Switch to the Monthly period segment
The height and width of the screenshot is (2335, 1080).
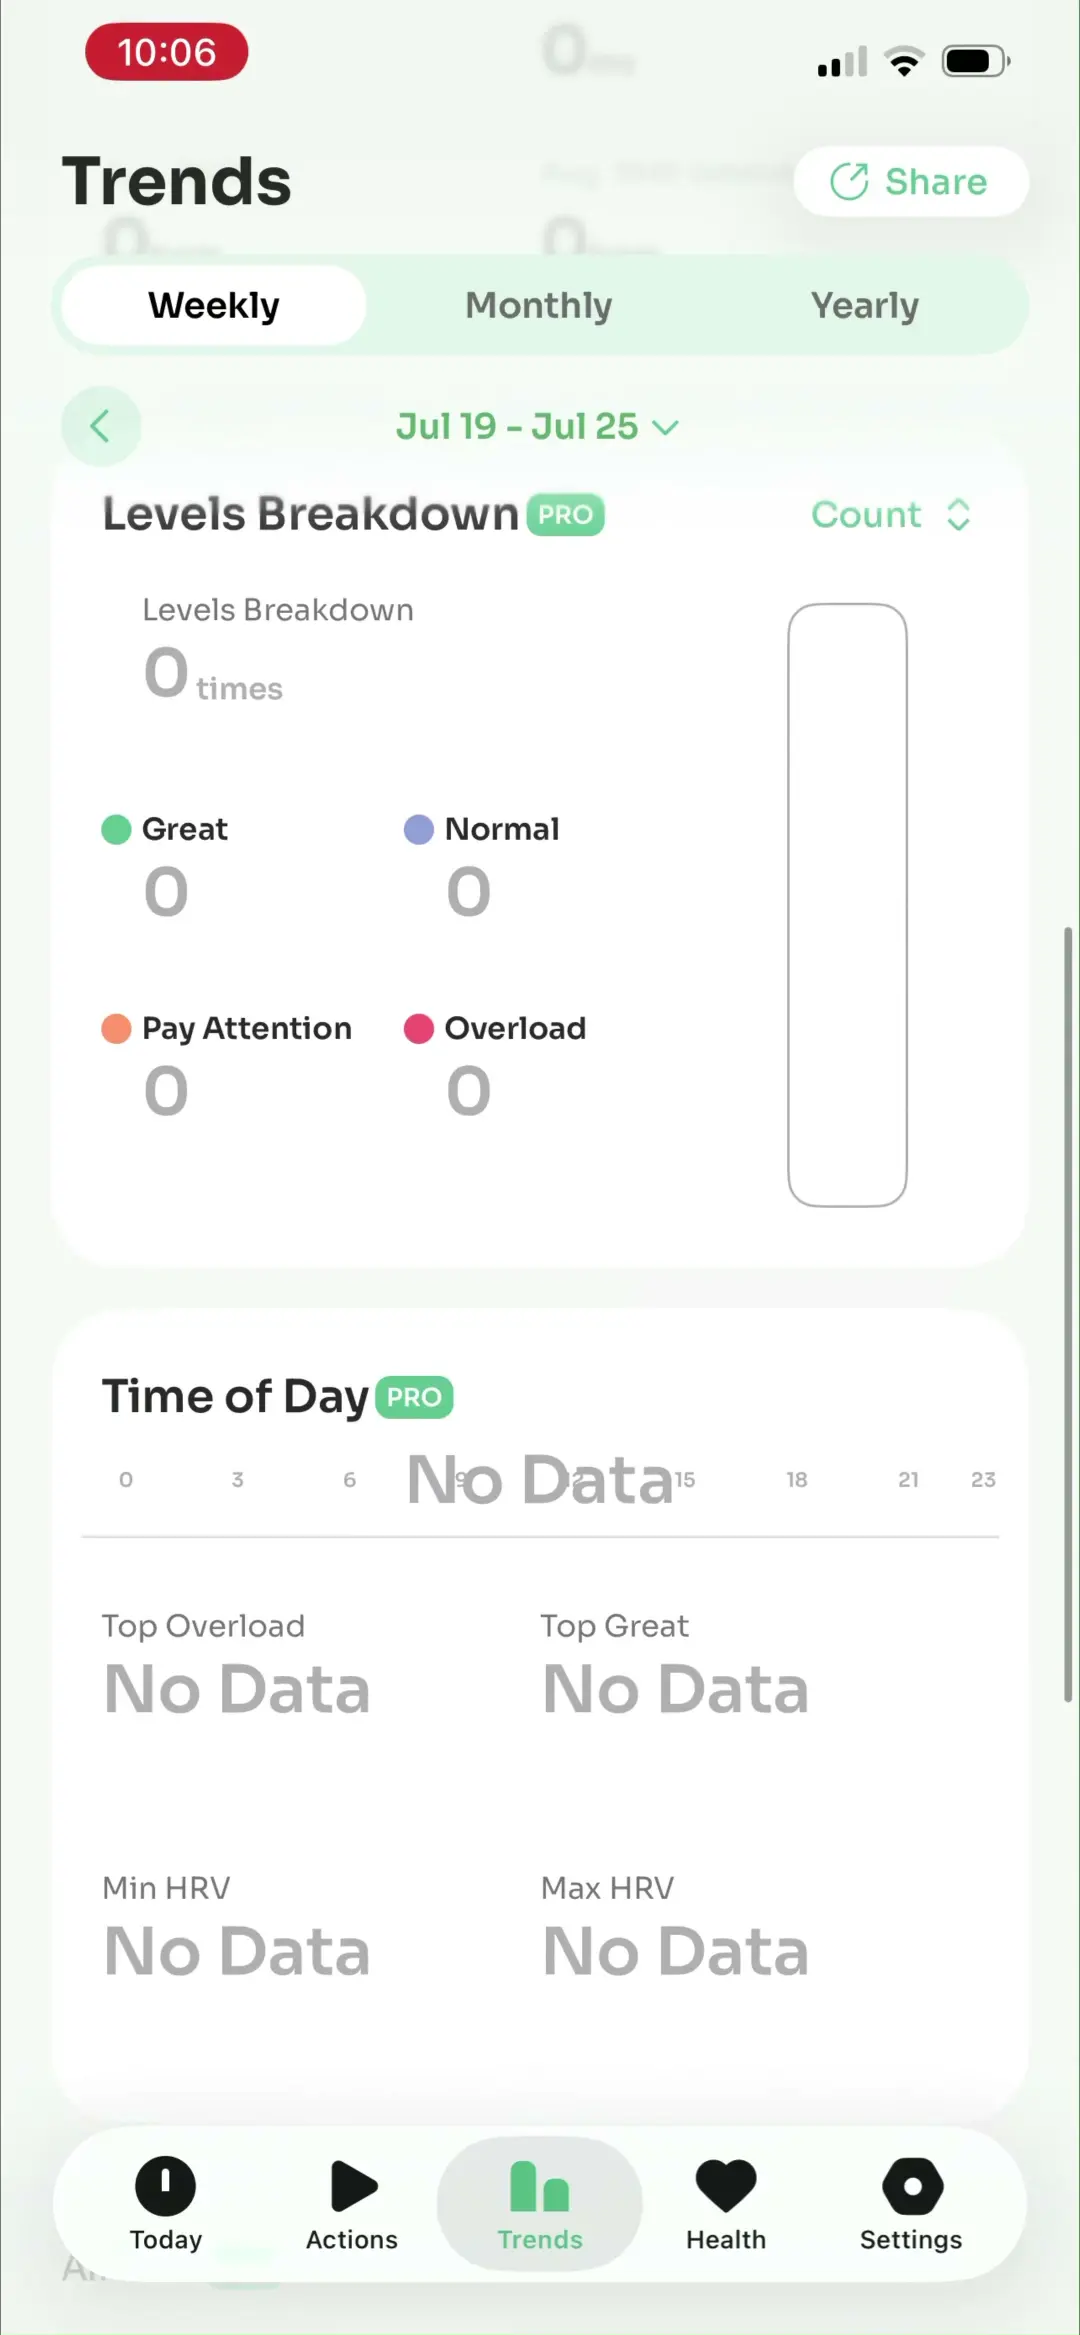click(x=539, y=305)
